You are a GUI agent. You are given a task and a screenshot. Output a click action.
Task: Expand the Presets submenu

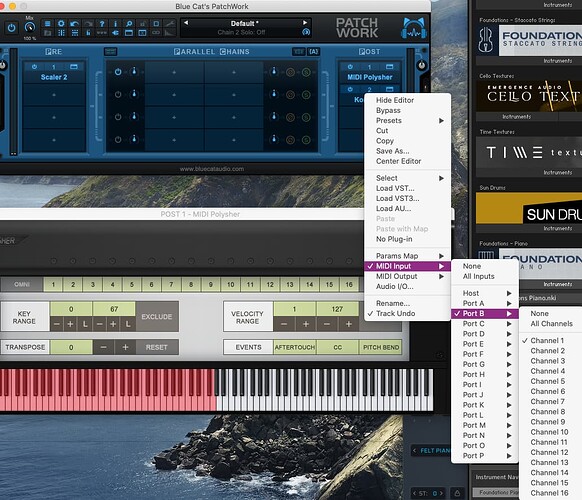point(407,121)
